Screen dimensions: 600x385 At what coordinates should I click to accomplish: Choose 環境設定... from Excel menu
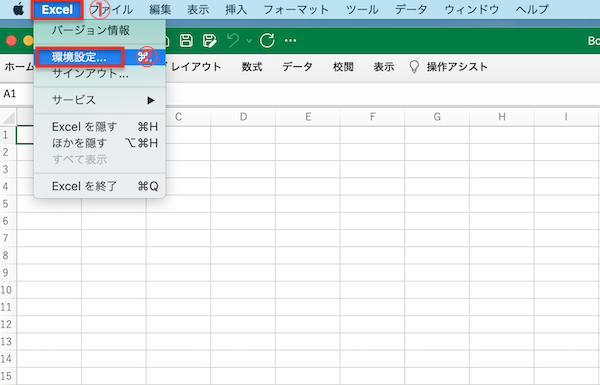pos(100,57)
